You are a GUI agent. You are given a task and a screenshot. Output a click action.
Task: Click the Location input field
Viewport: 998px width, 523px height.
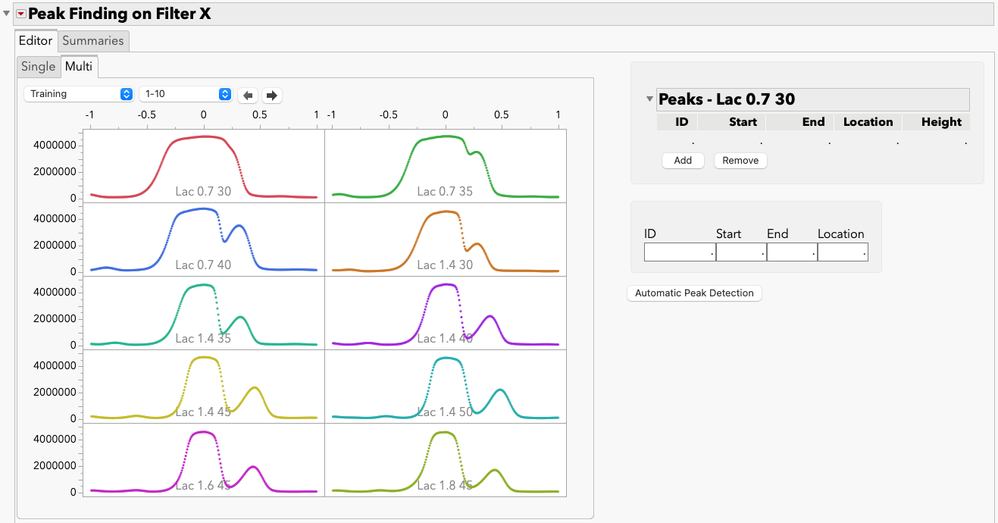841,253
